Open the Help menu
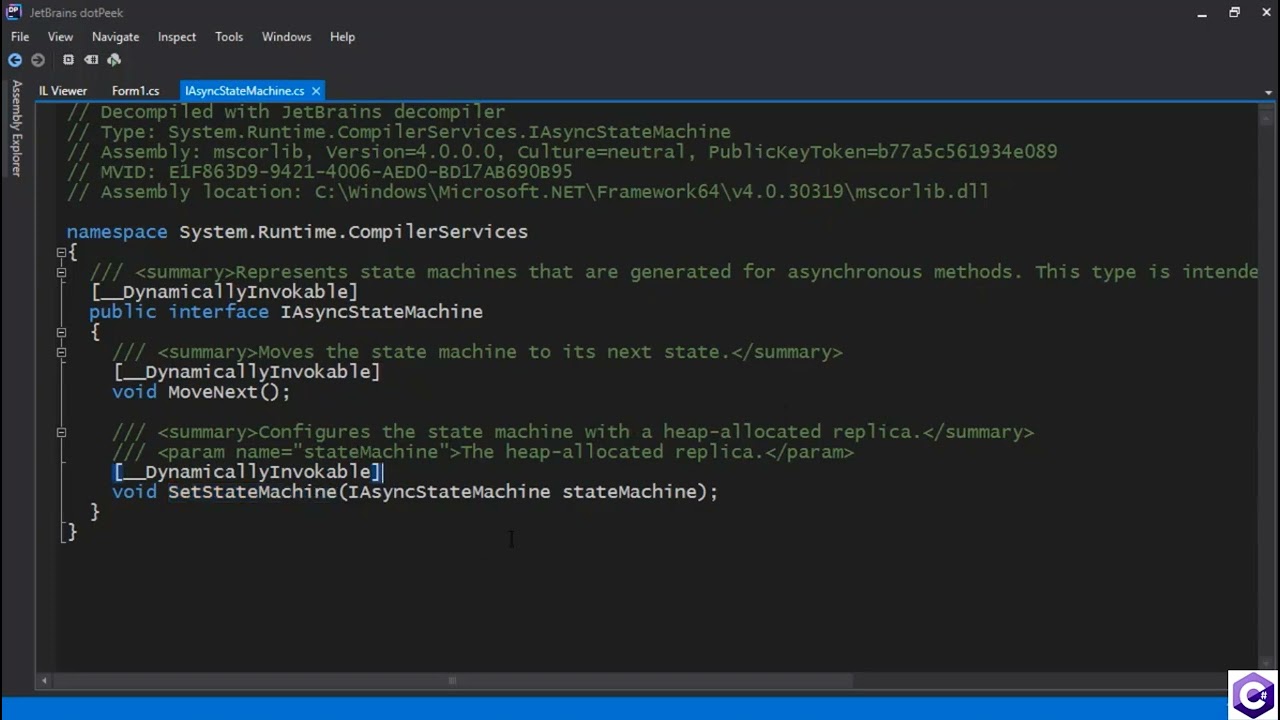This screenshot has width=1280, height=720. click(342, 36)
